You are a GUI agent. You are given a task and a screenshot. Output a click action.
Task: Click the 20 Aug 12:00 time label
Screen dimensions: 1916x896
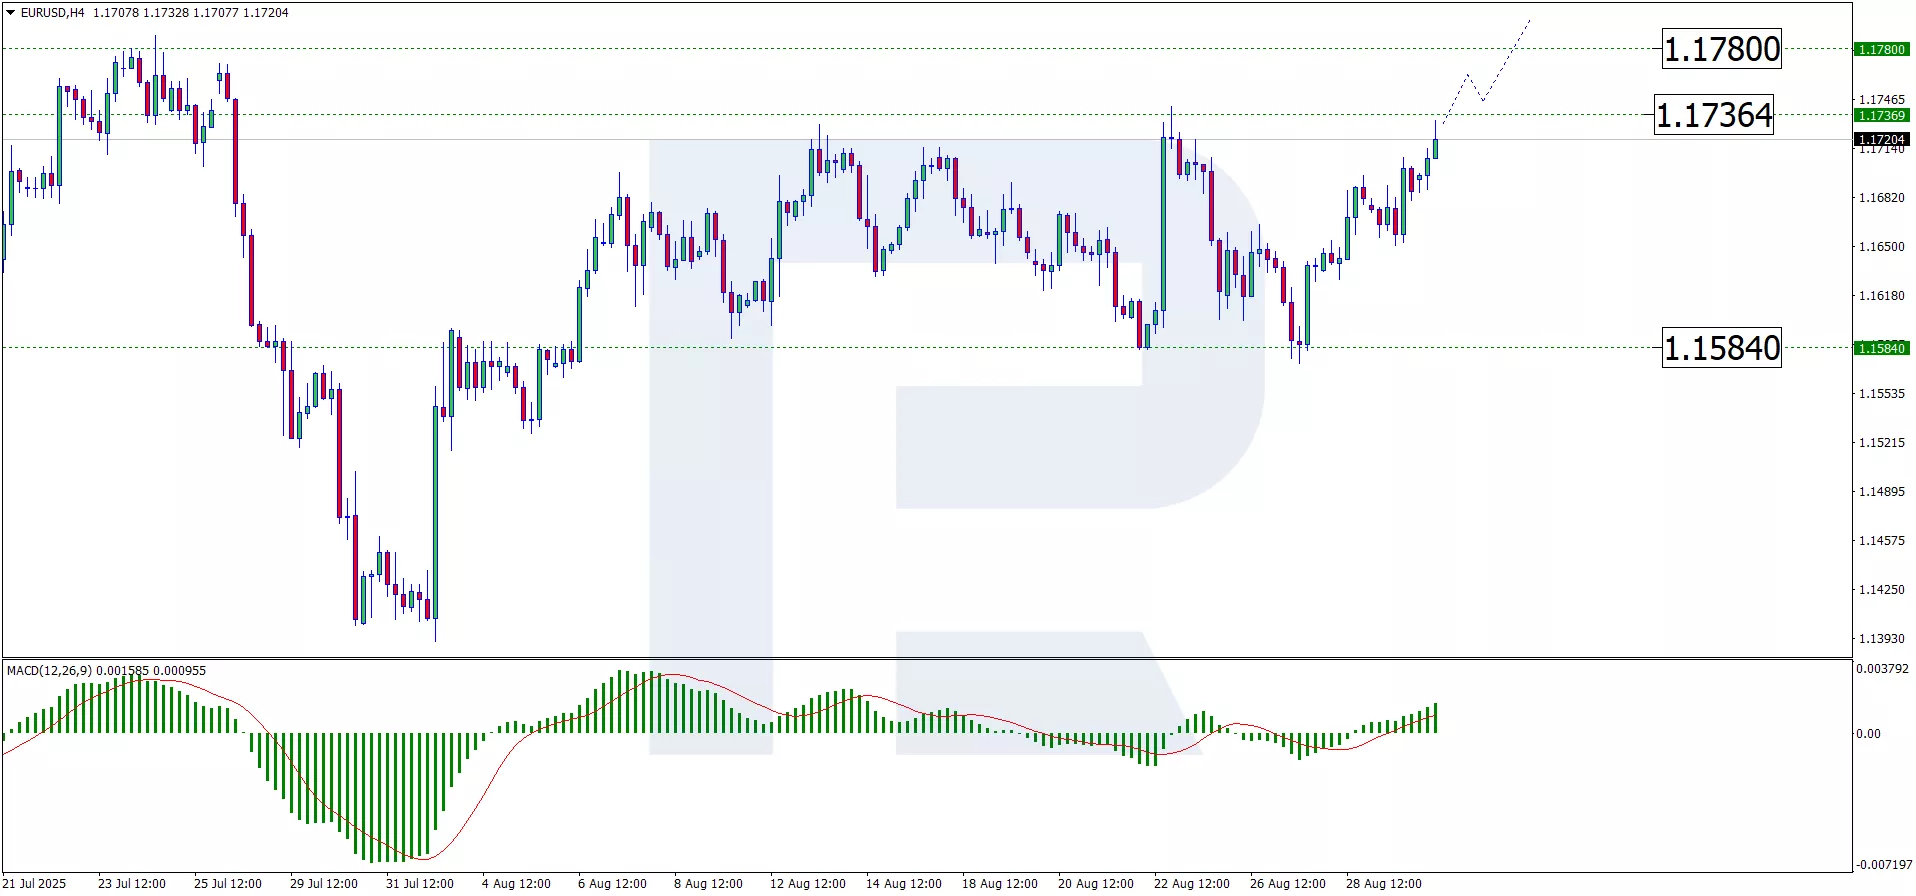(1096, 884)
